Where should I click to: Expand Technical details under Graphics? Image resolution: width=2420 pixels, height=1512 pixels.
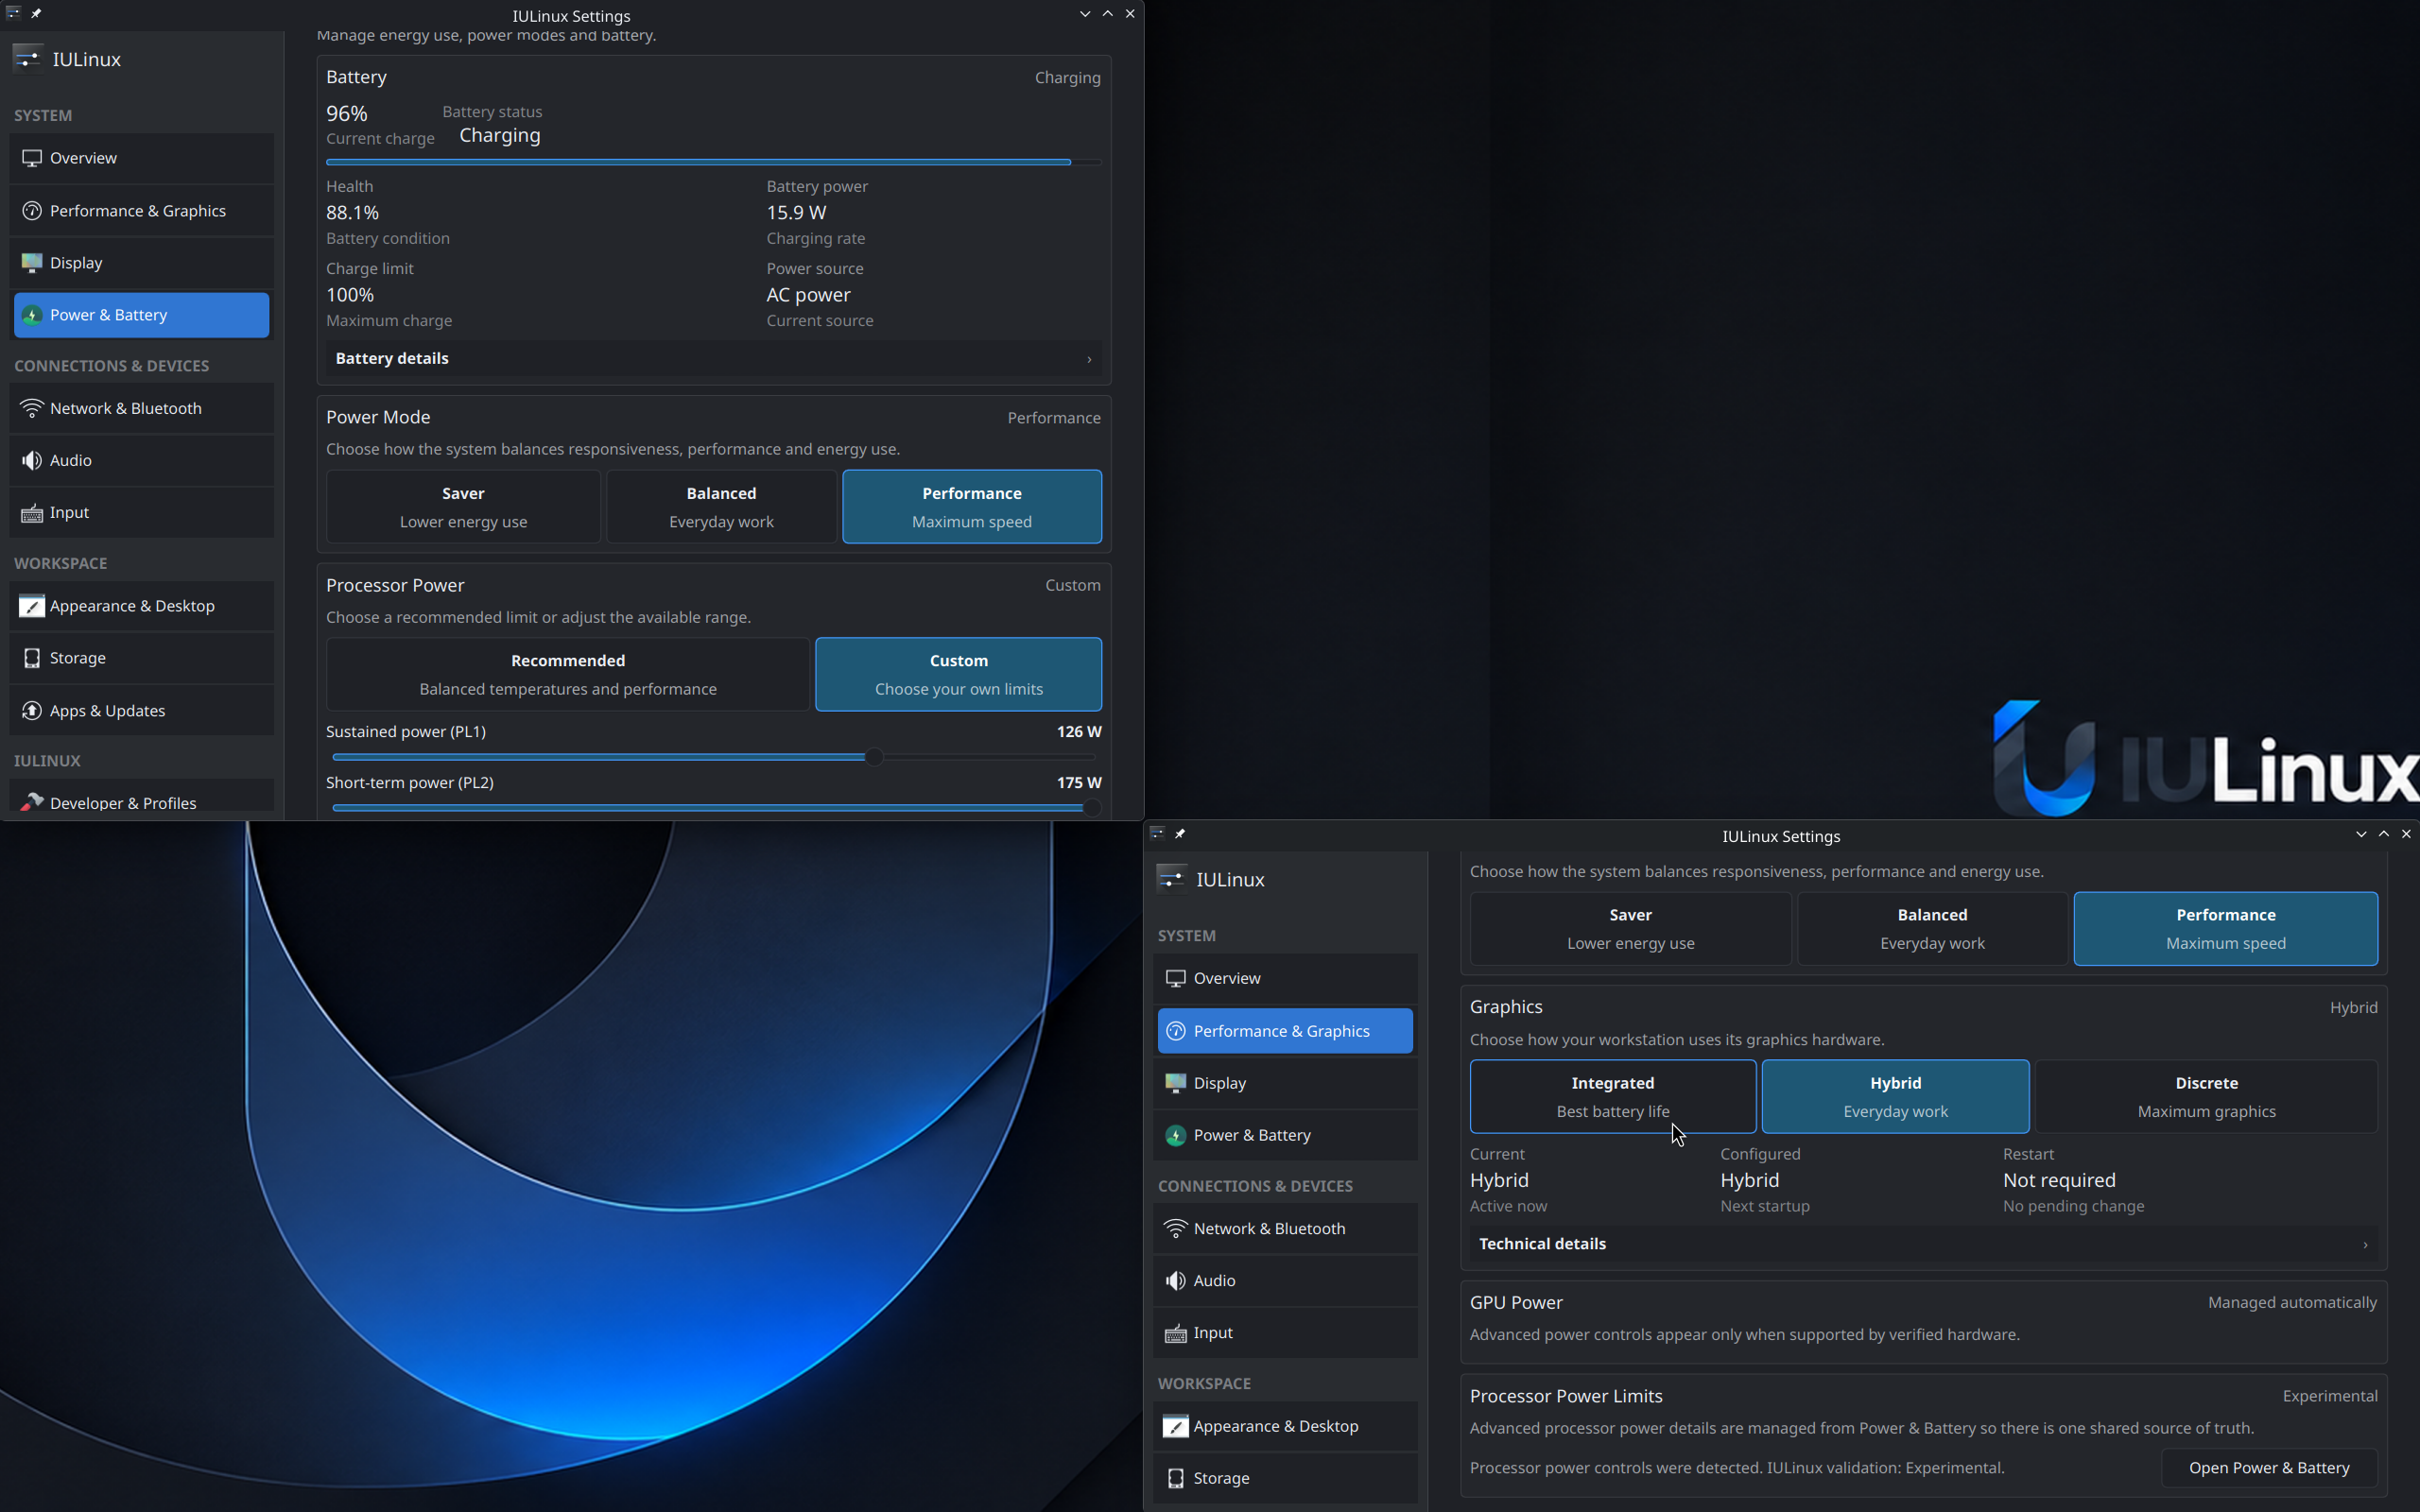1923,1243
